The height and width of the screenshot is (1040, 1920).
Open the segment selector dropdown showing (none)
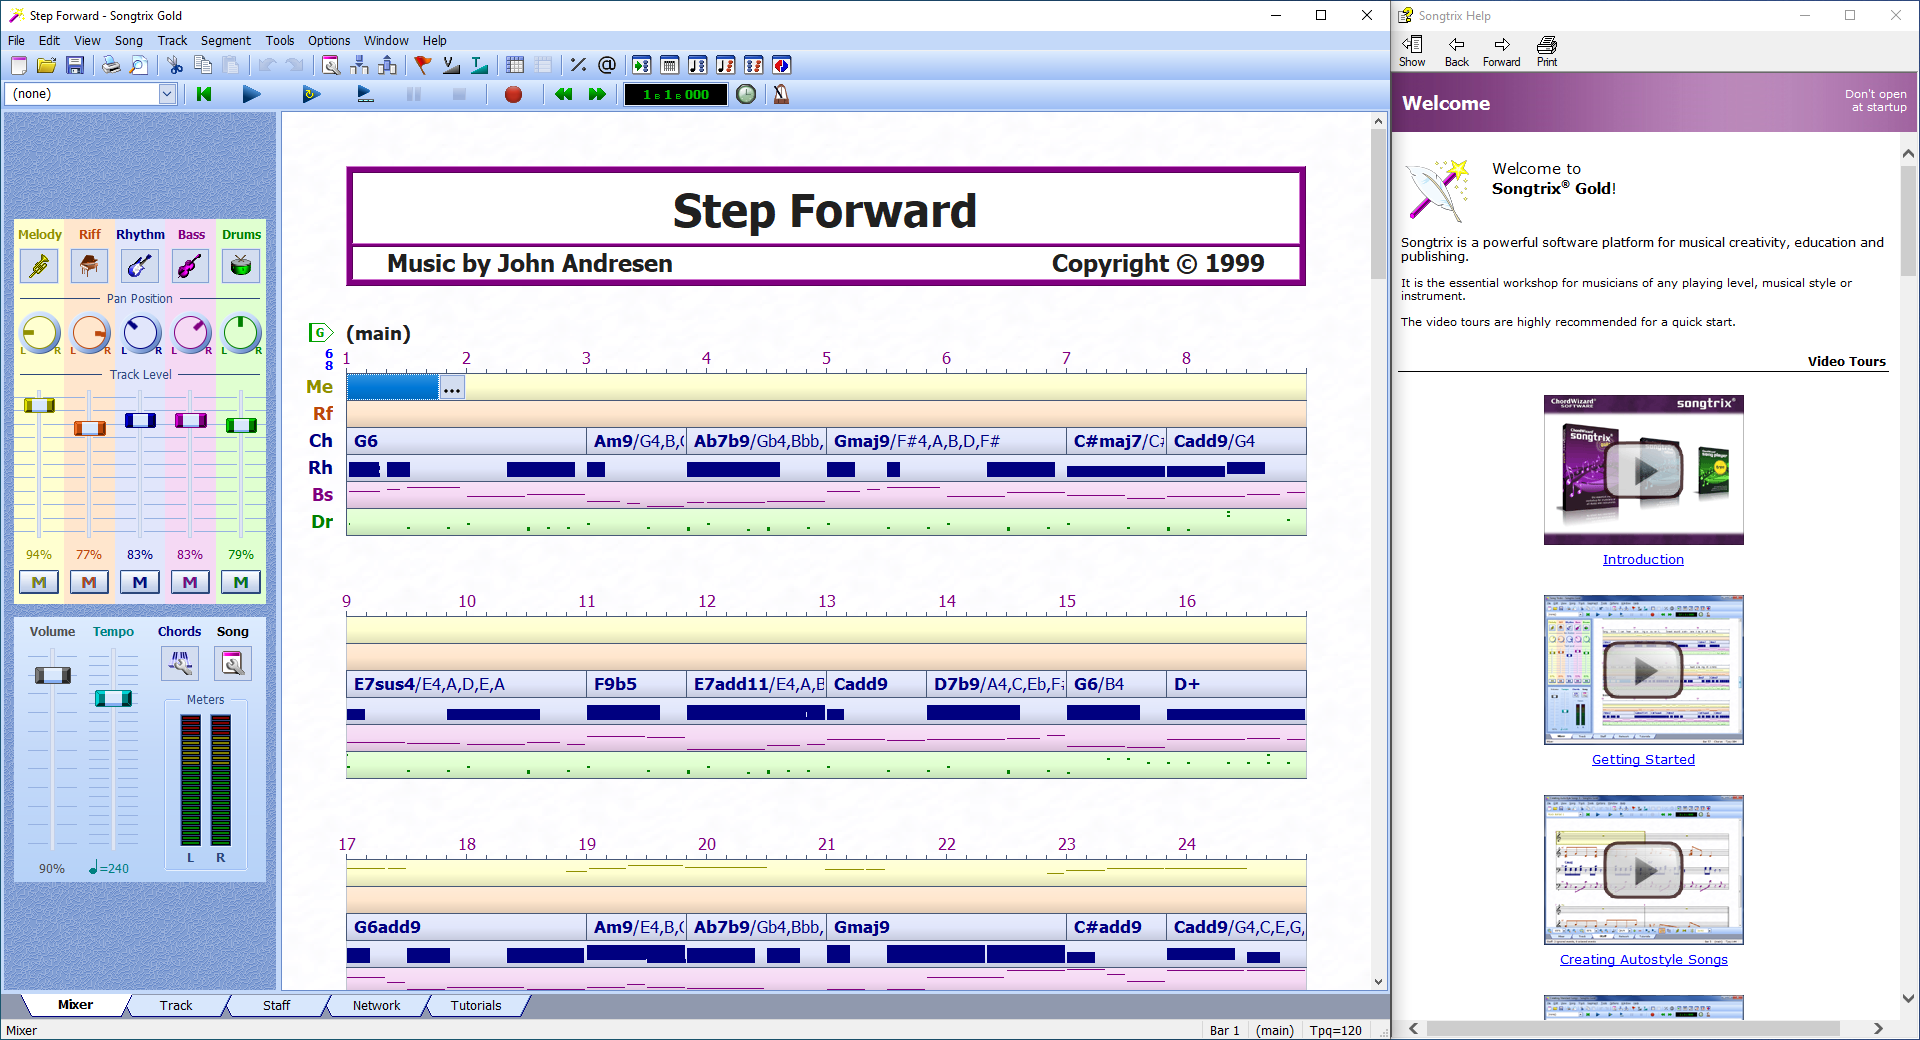point(167,93)
